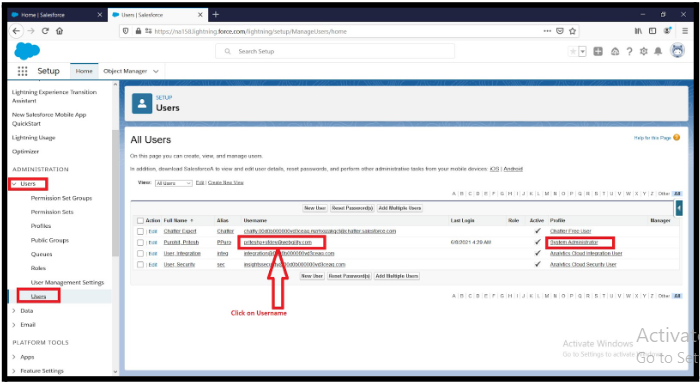Open the All Users view dropdown
This screenshot has height=384, width=700.
(173, 183)
